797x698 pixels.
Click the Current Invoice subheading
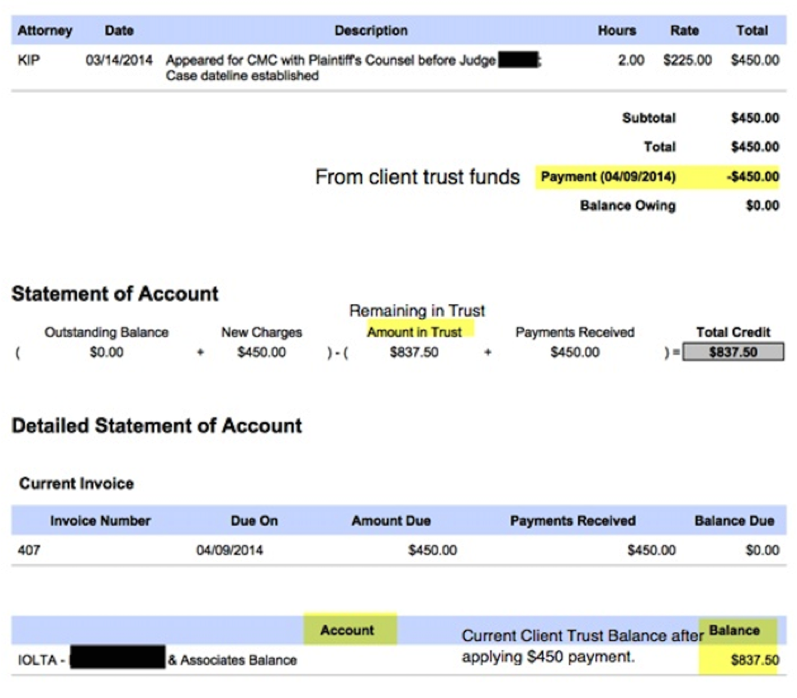point(76,483)
